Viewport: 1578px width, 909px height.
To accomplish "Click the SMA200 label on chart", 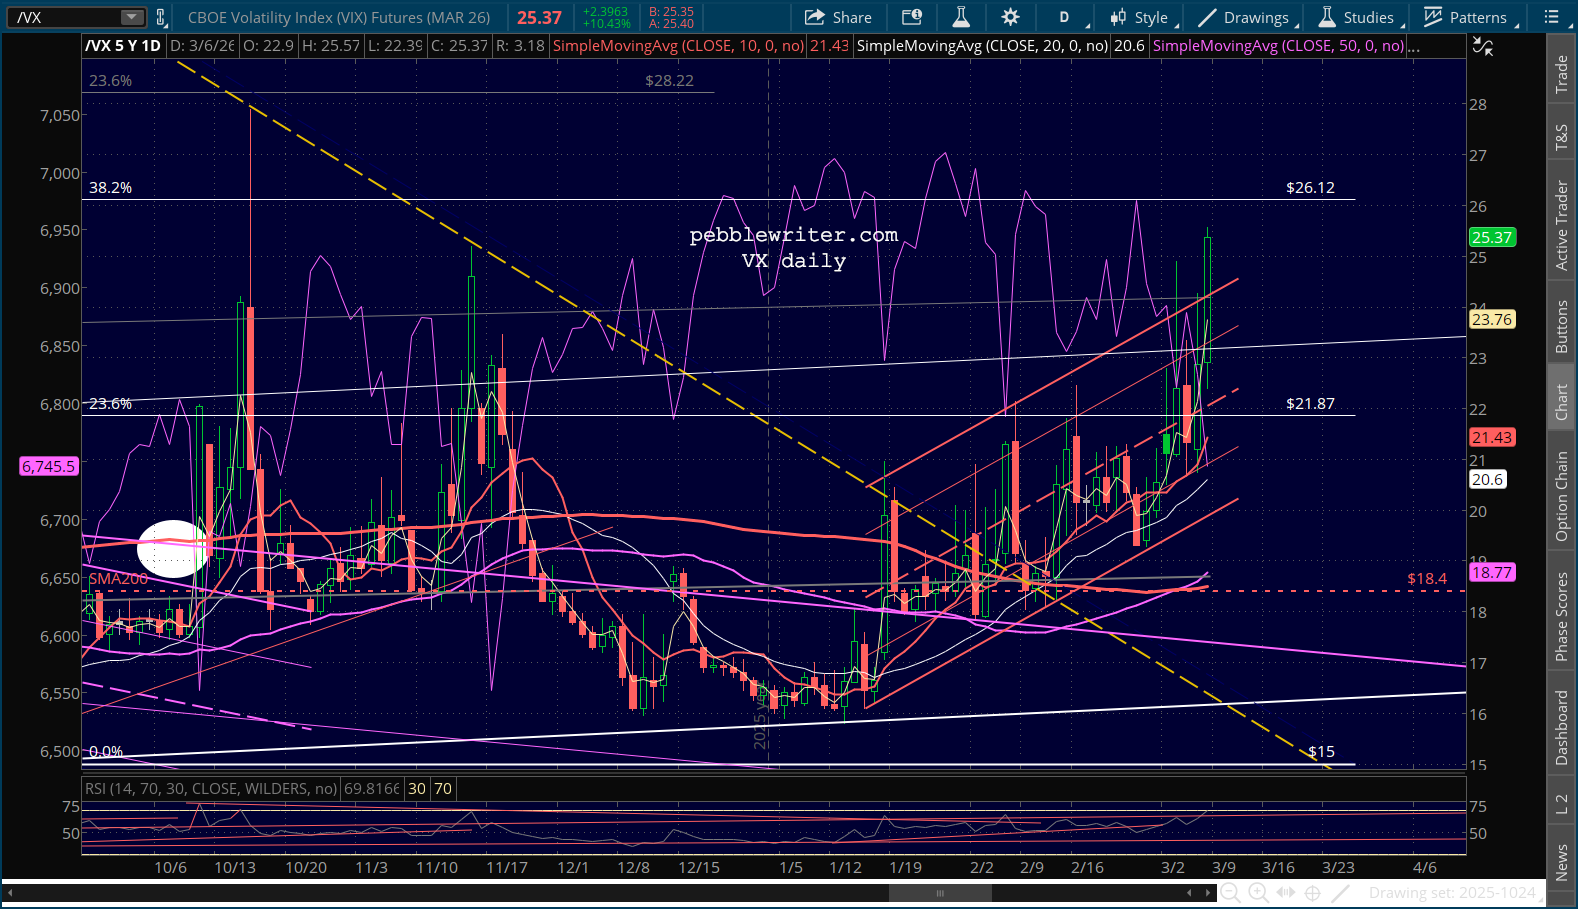I will [118, 579].
